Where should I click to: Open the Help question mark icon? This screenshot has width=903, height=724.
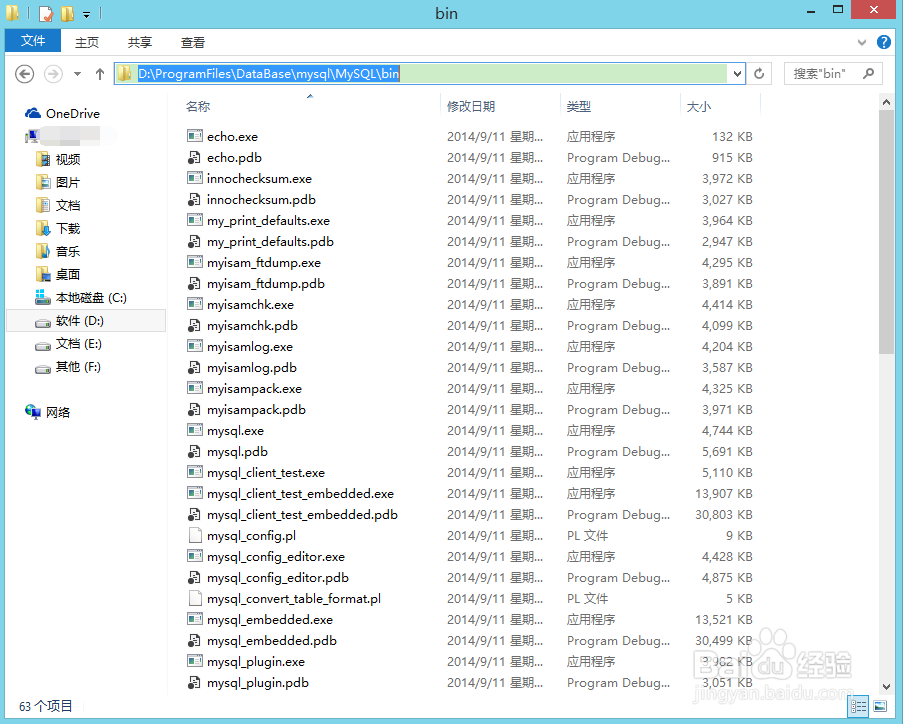tap(883, 42)
